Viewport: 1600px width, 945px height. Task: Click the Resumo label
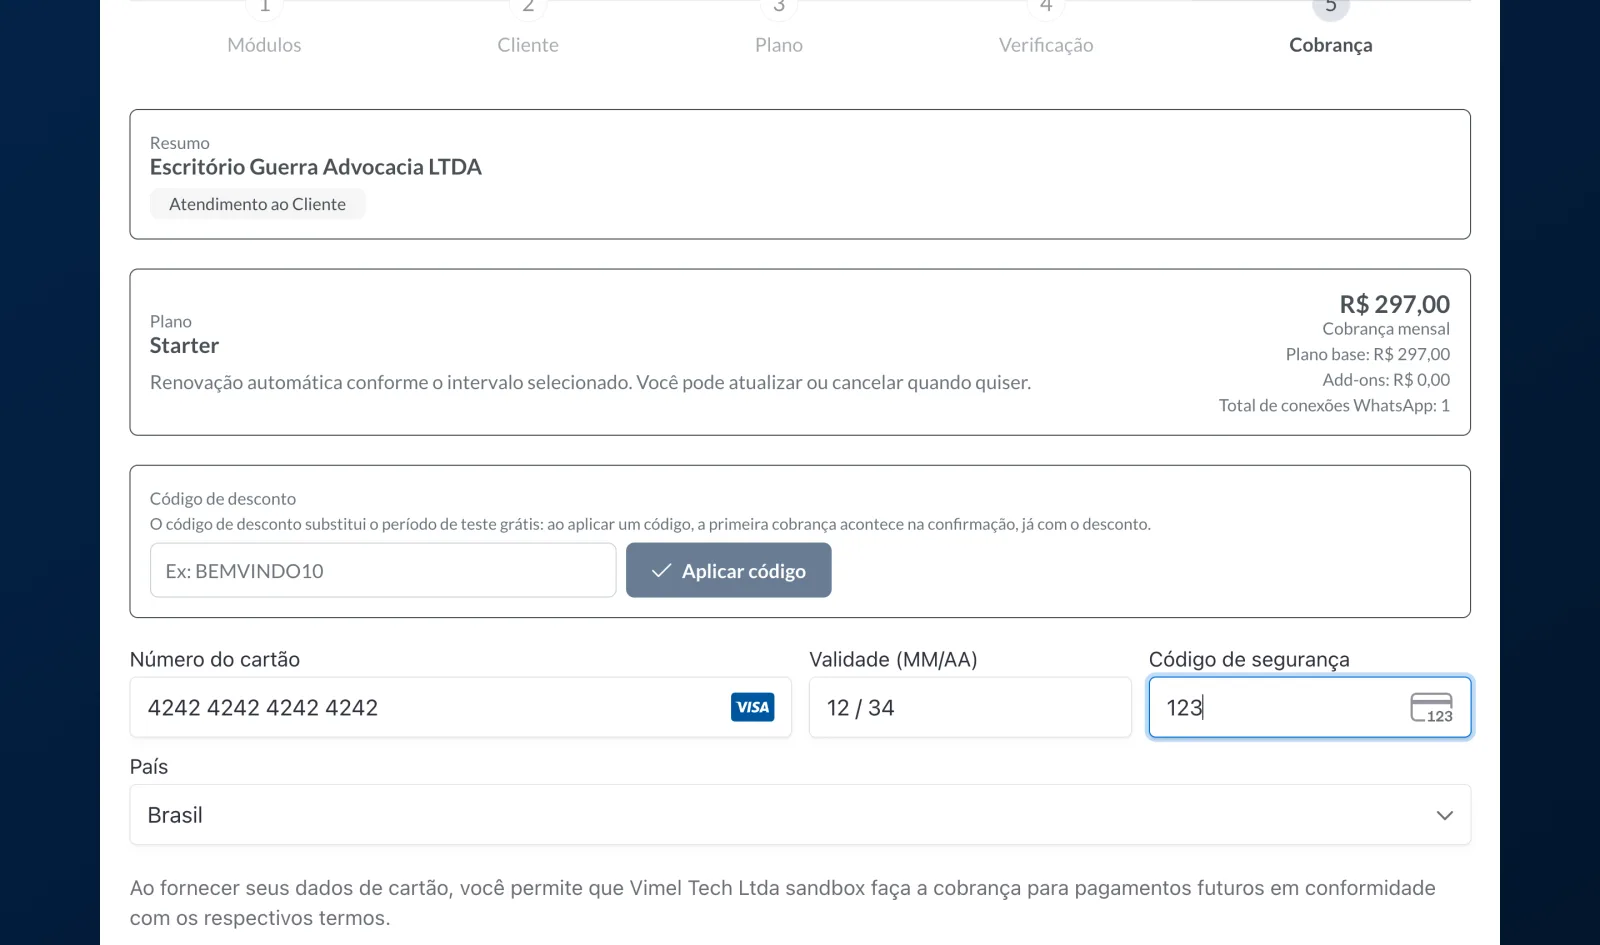pos(180,143)
